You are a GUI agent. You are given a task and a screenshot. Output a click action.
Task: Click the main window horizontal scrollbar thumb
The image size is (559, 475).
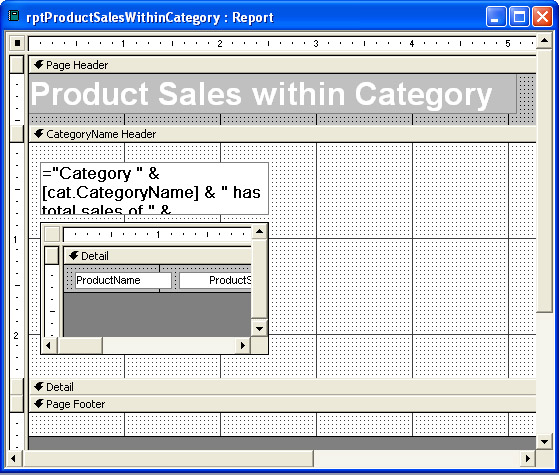pos(168,458)
